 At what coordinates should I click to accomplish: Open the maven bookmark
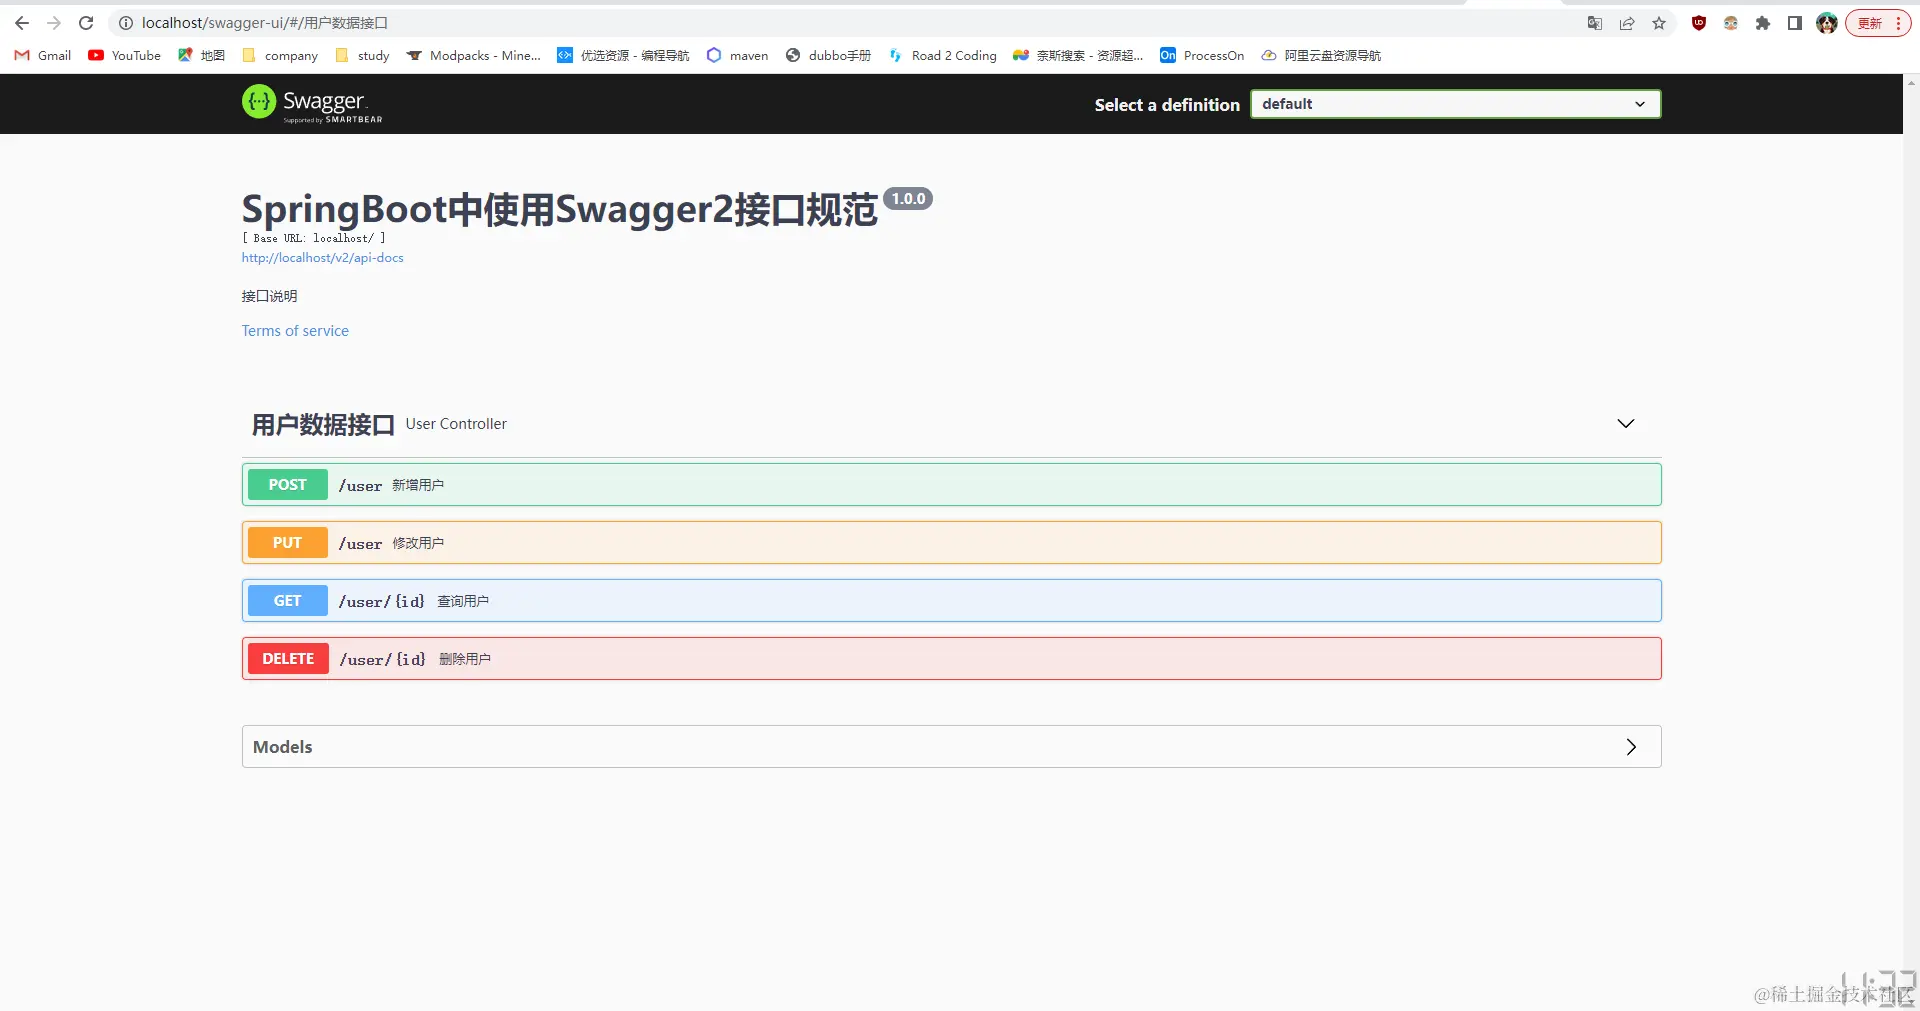tap(737, 56)
